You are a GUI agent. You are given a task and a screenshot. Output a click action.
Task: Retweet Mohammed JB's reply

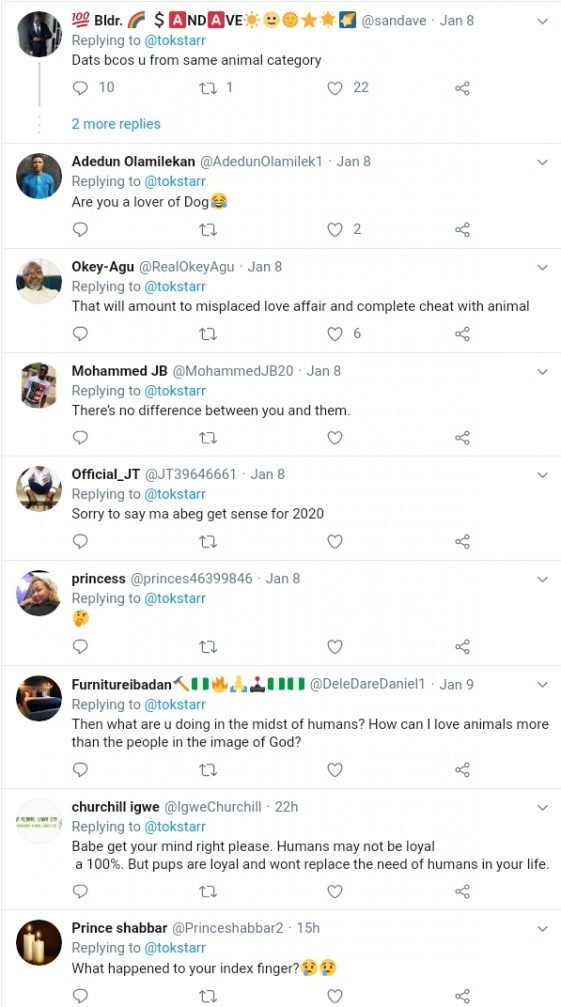[208, 438]
